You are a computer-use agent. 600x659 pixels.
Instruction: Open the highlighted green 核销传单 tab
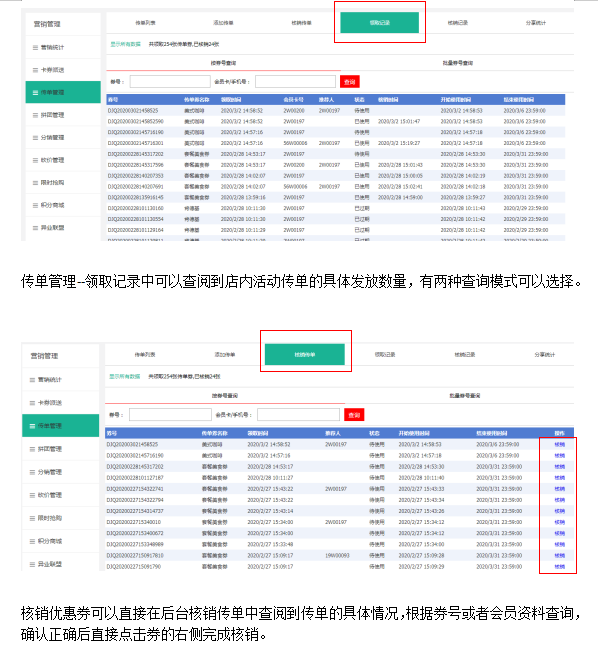(305, 355)
